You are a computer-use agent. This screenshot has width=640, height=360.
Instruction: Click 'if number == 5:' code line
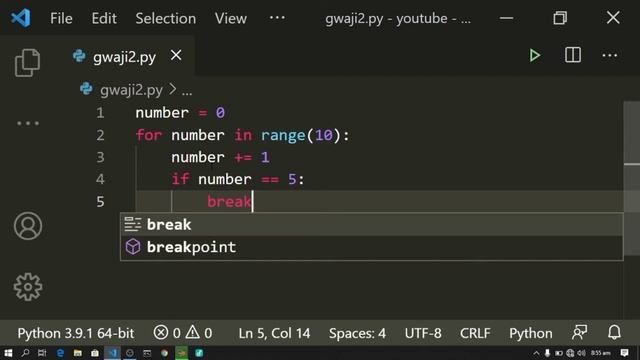[238, 179]
